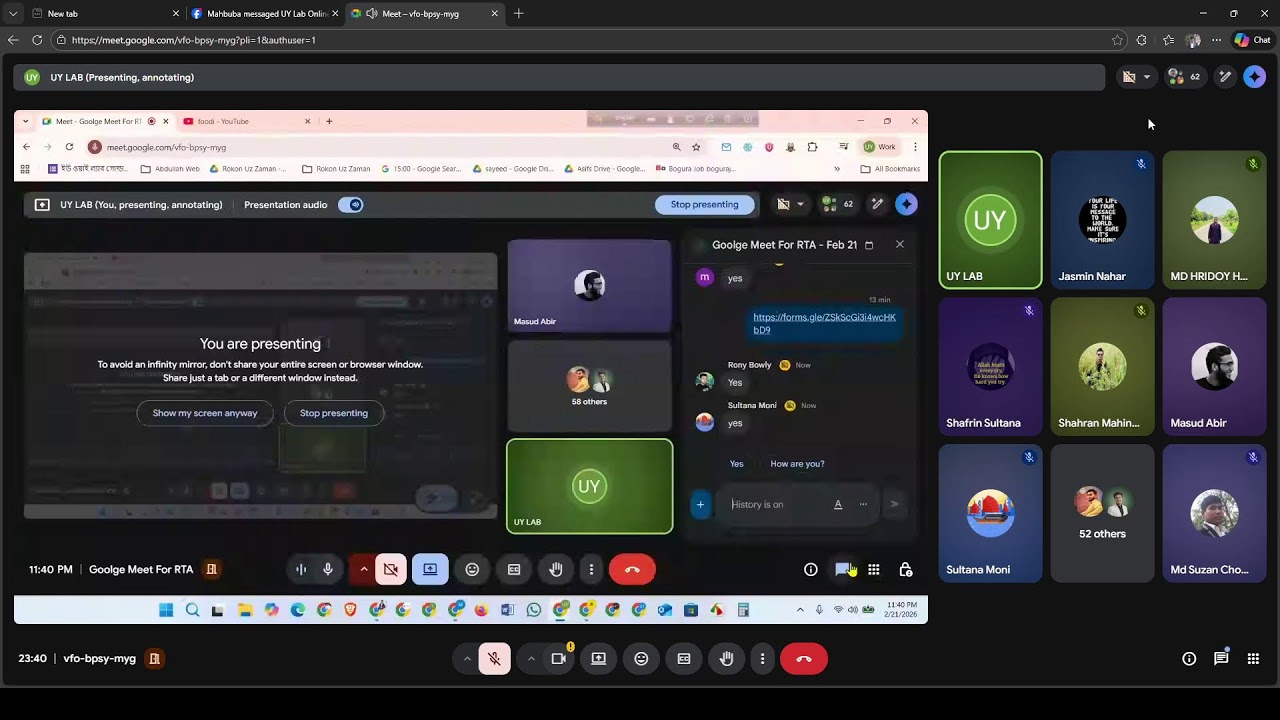Open the tab search chevron at top left
The width and height of the screenshot is (1280, 720).
pyautogui.click(x=12, y=14)
